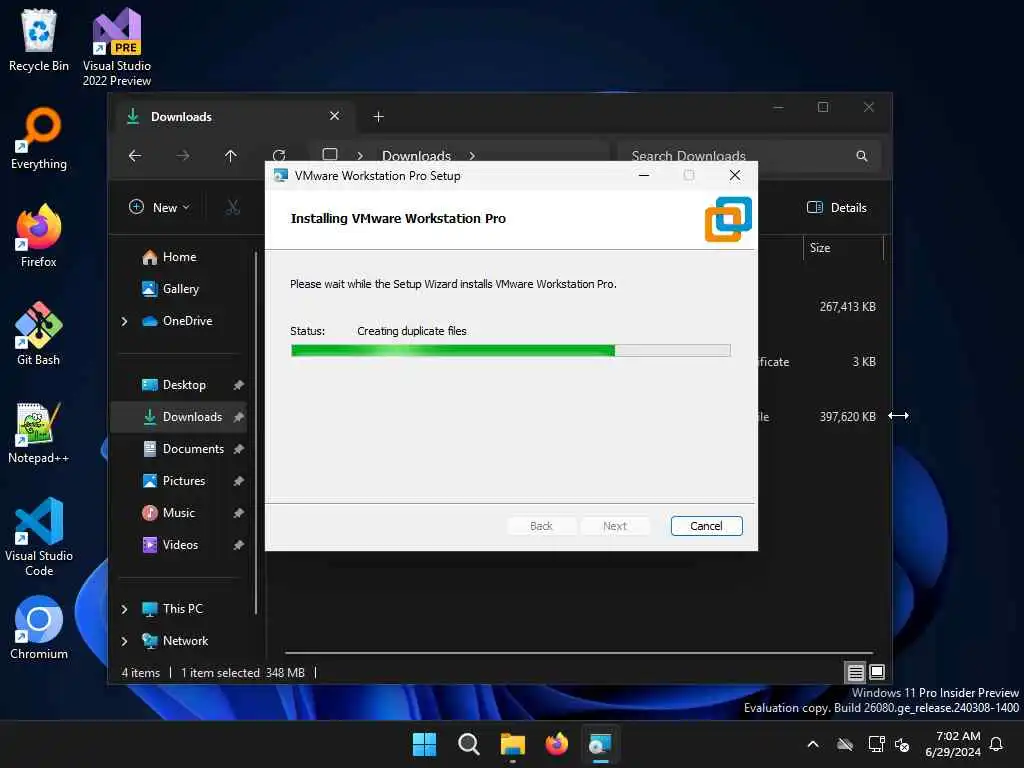Launch the Everything search desktop shortcut
The image size is (1024, 768).
coord(39,138)
